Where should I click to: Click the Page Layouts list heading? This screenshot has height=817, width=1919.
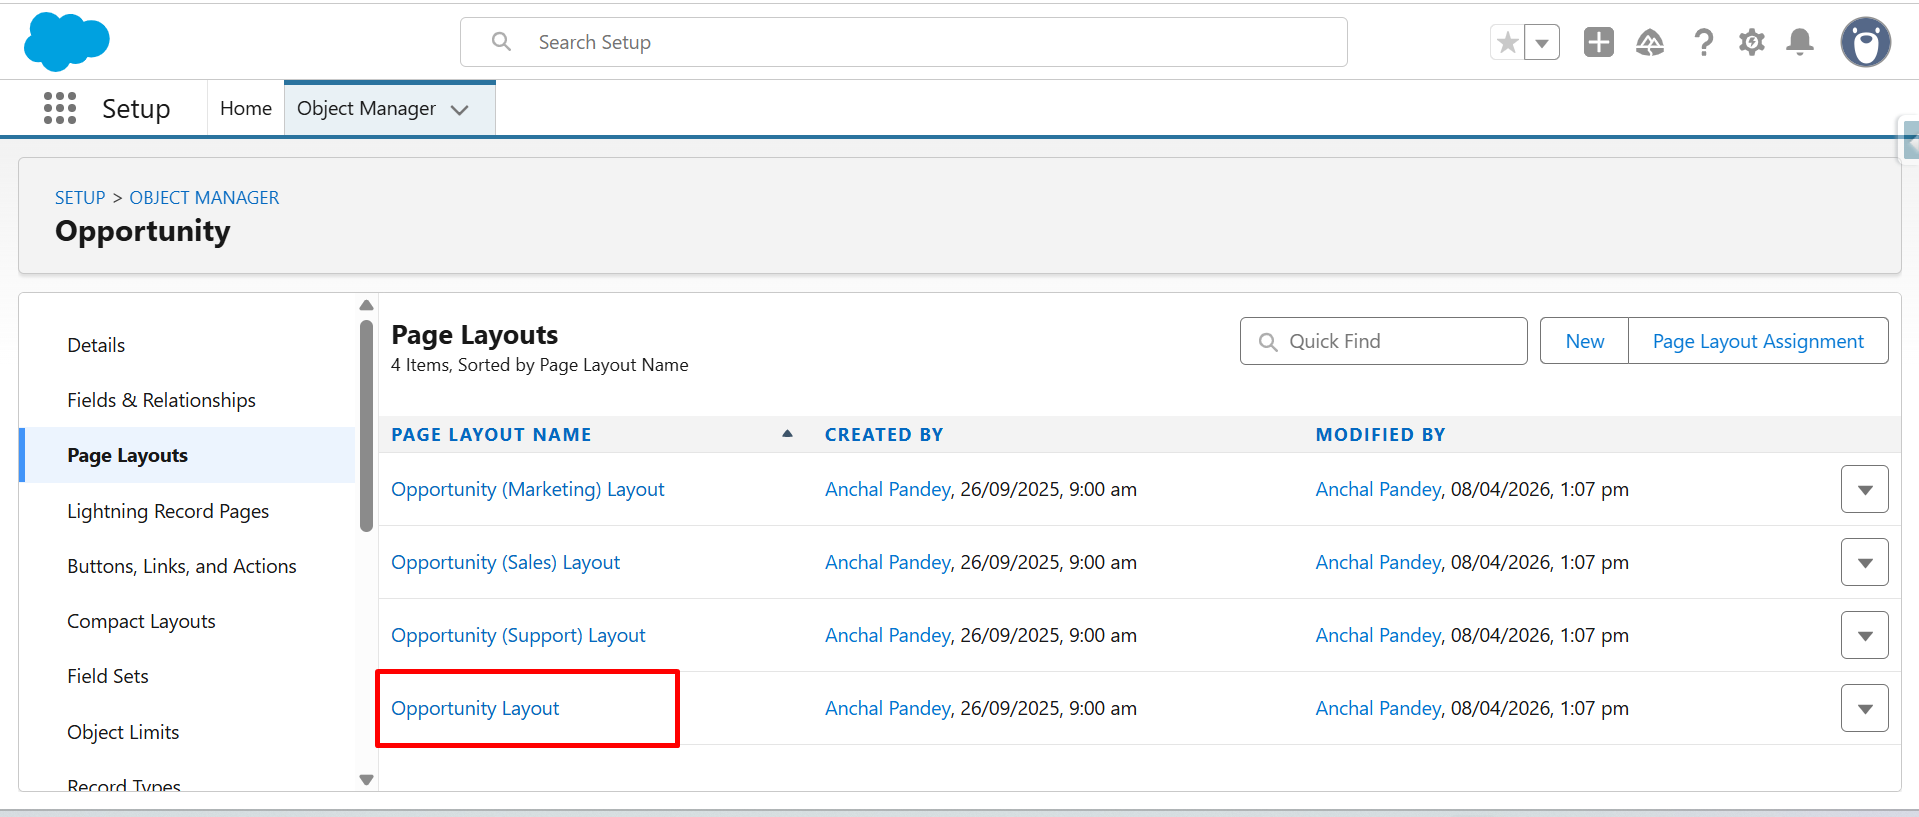pyautogui.click(x=475, y=335)
